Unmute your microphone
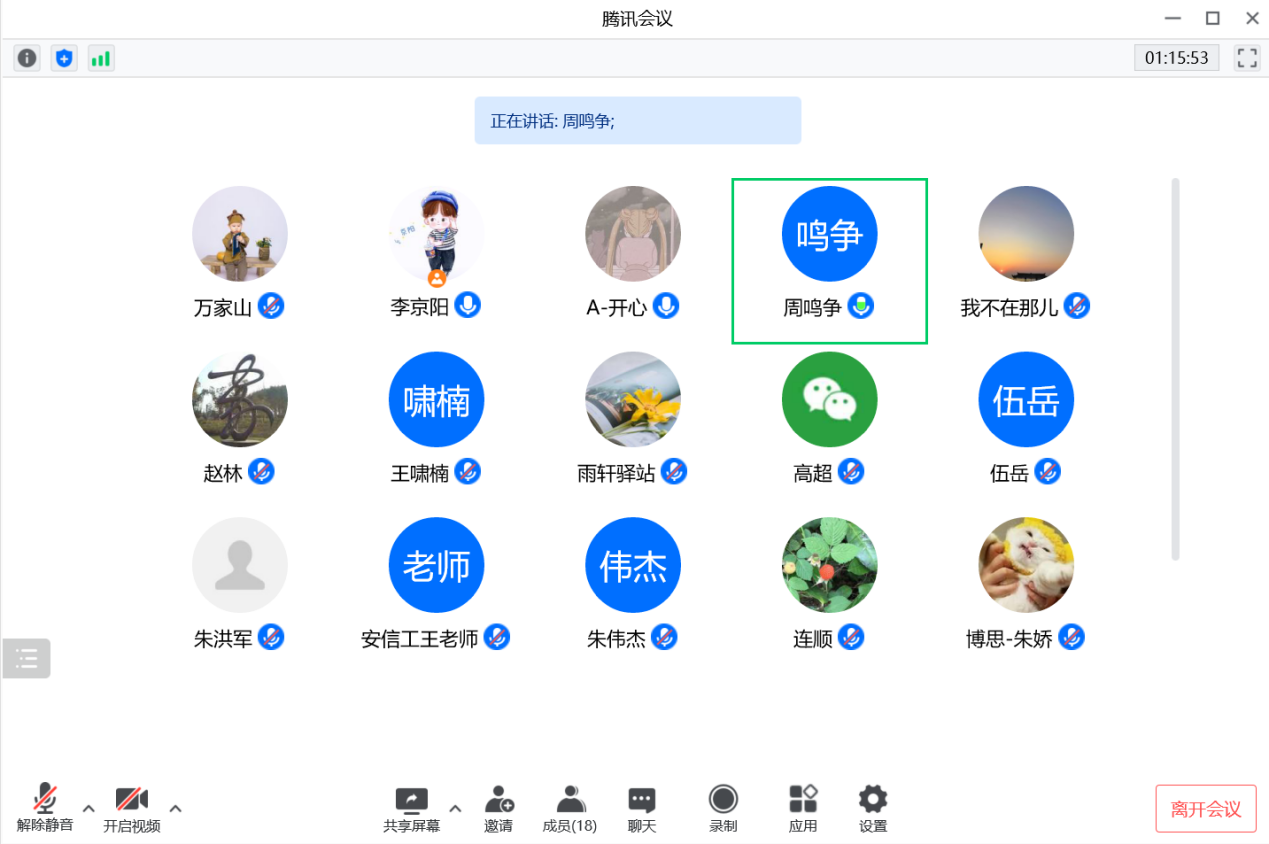1269x844 pixels. click(44, 808)
